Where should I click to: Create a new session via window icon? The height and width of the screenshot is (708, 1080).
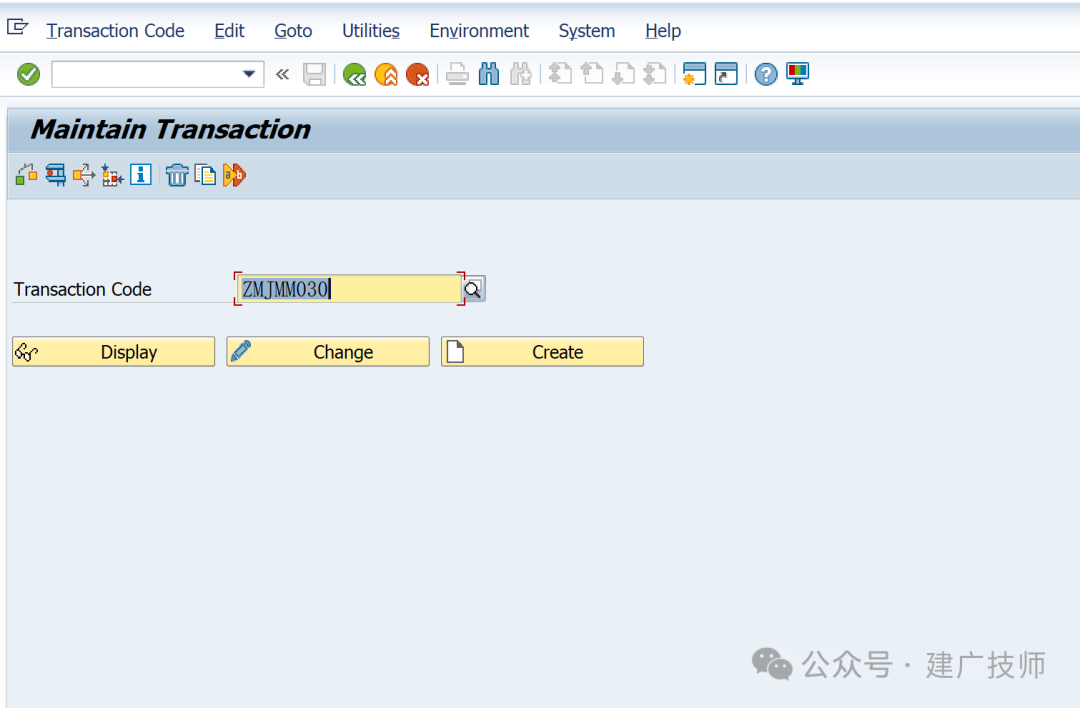coord(694,74)
